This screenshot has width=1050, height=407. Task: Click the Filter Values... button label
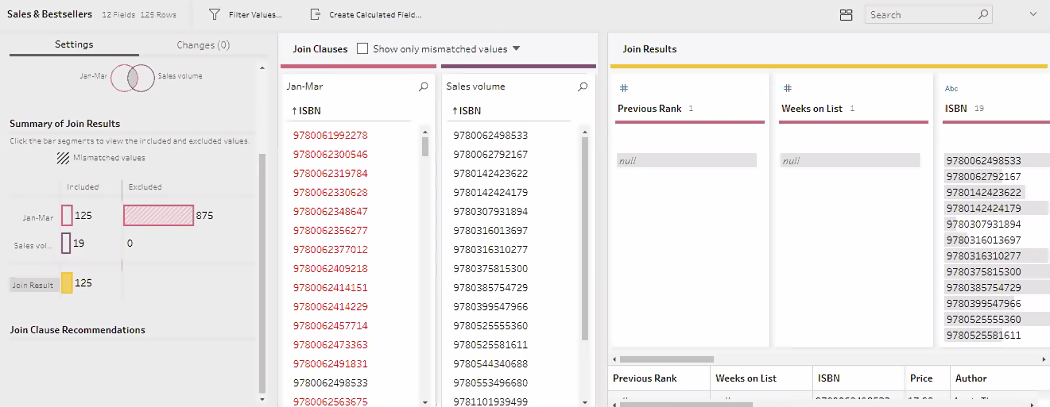[255, 15]
